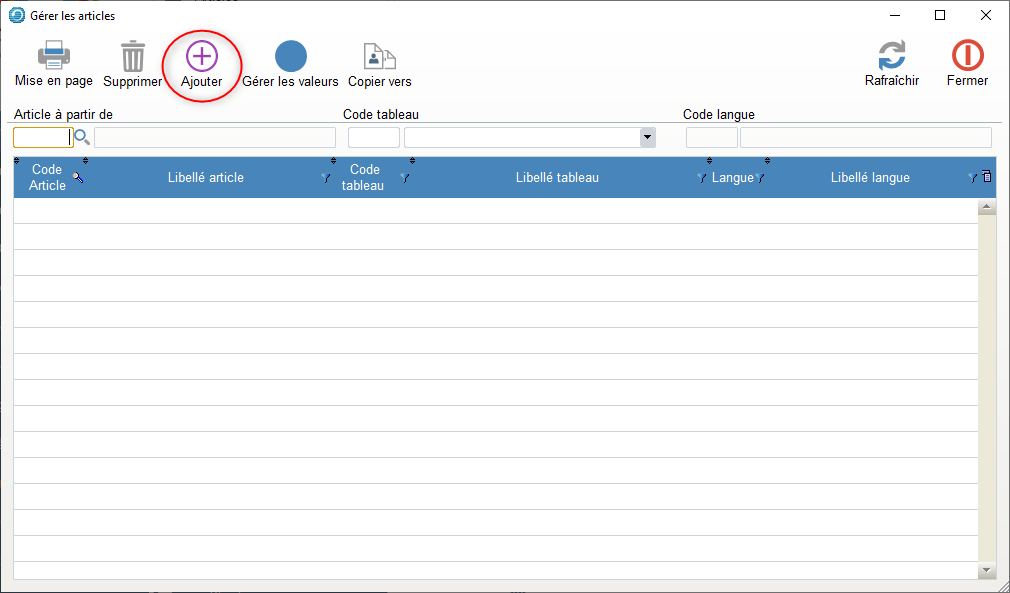Click the Code langue code input field

[711, 138]
